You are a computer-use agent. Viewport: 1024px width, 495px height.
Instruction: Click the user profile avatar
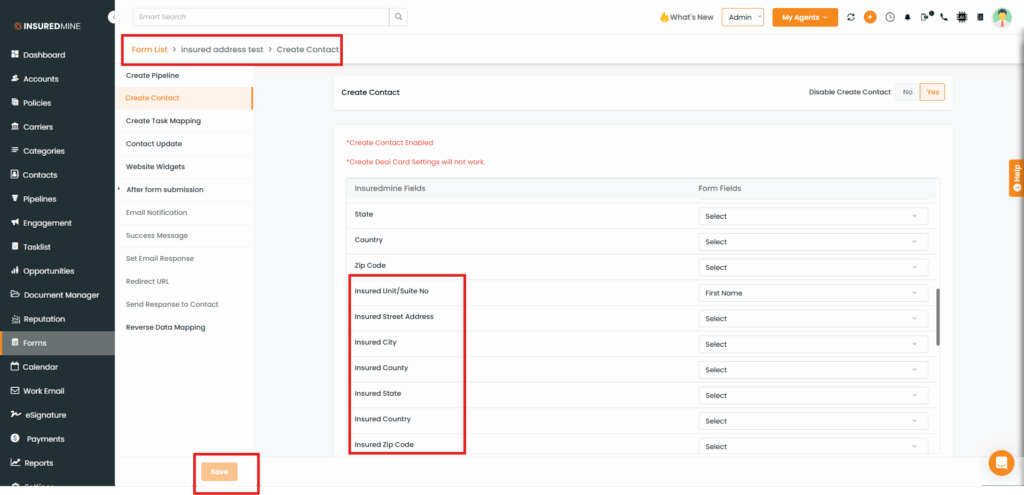pyautogui.click(x=1002, y=17)
